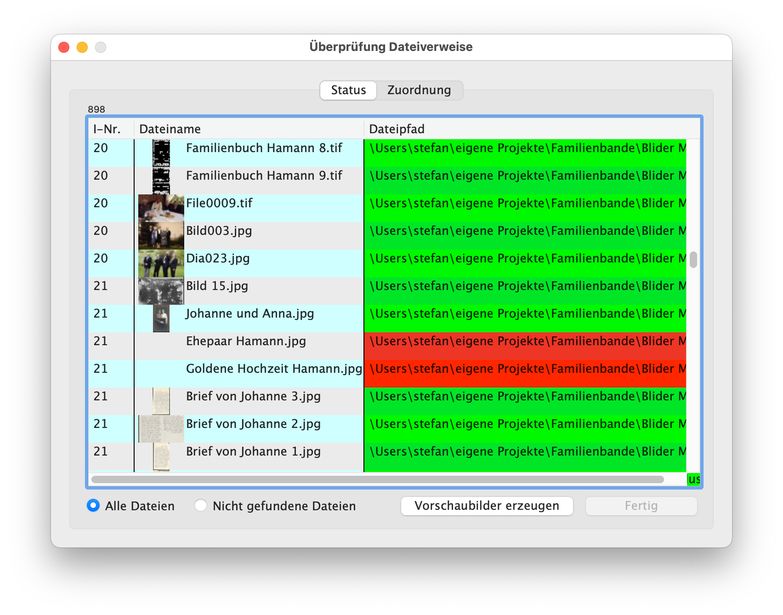Open the Status tab

[348, 90]
